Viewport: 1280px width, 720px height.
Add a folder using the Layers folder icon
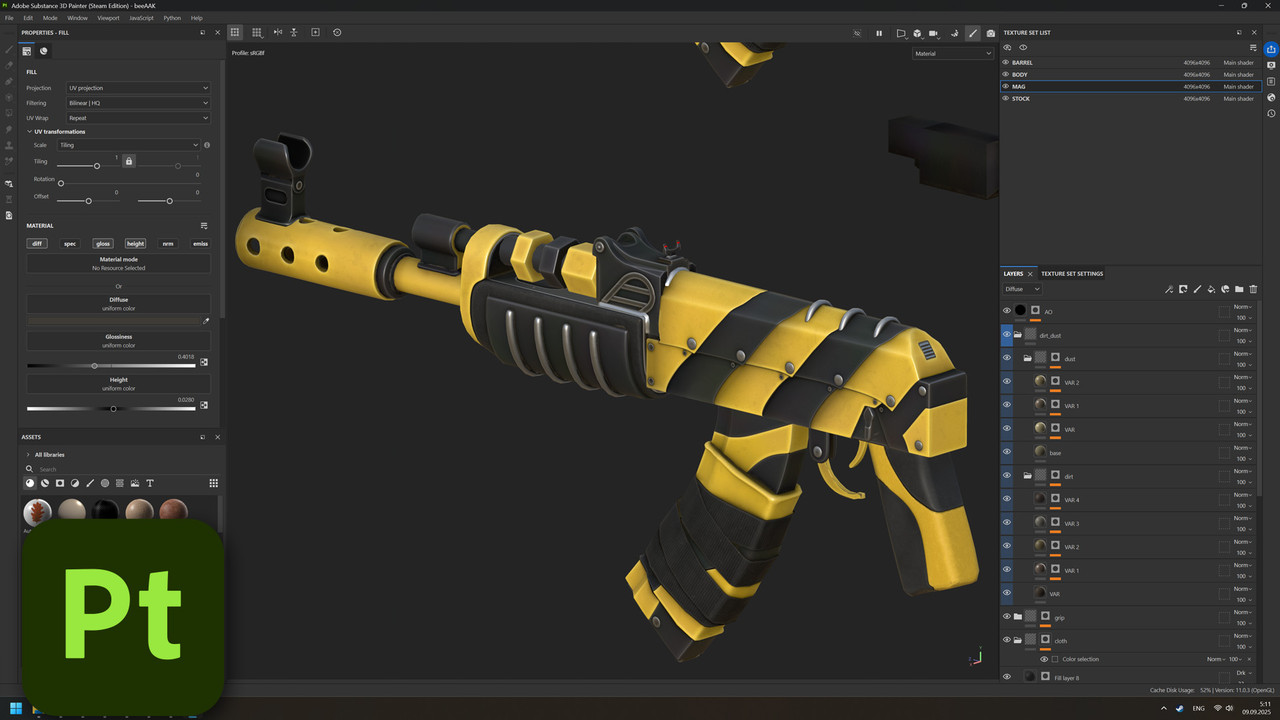[1239, 289]
